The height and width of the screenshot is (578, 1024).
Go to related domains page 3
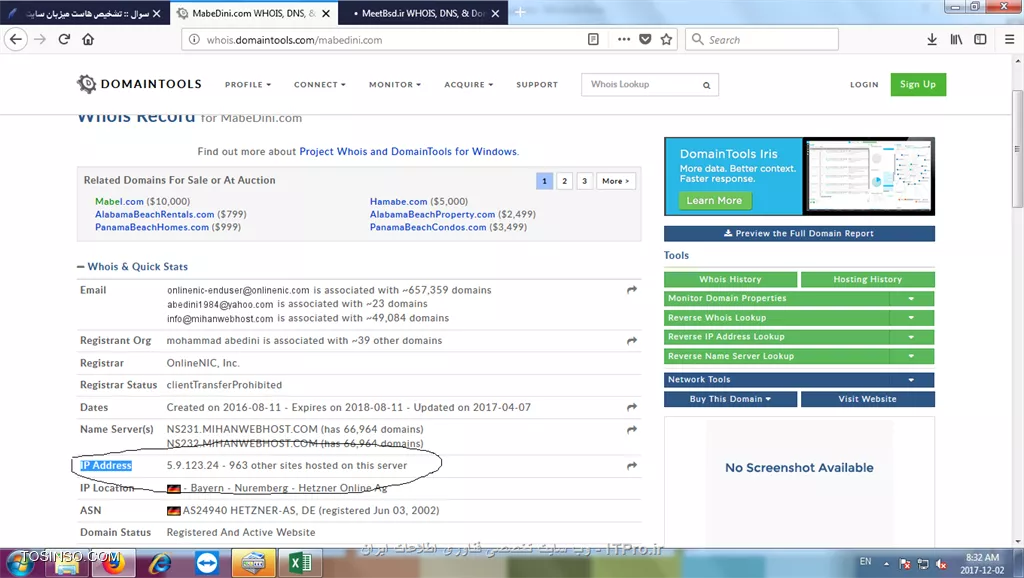[584, 181]
